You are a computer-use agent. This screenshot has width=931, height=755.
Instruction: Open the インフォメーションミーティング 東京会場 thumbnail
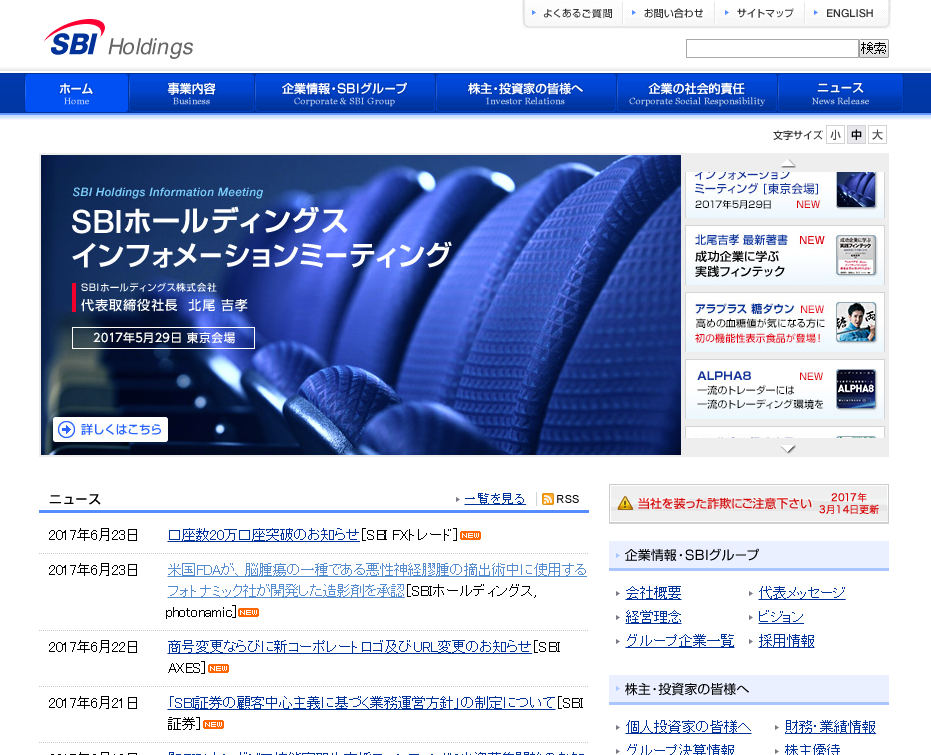856,189
